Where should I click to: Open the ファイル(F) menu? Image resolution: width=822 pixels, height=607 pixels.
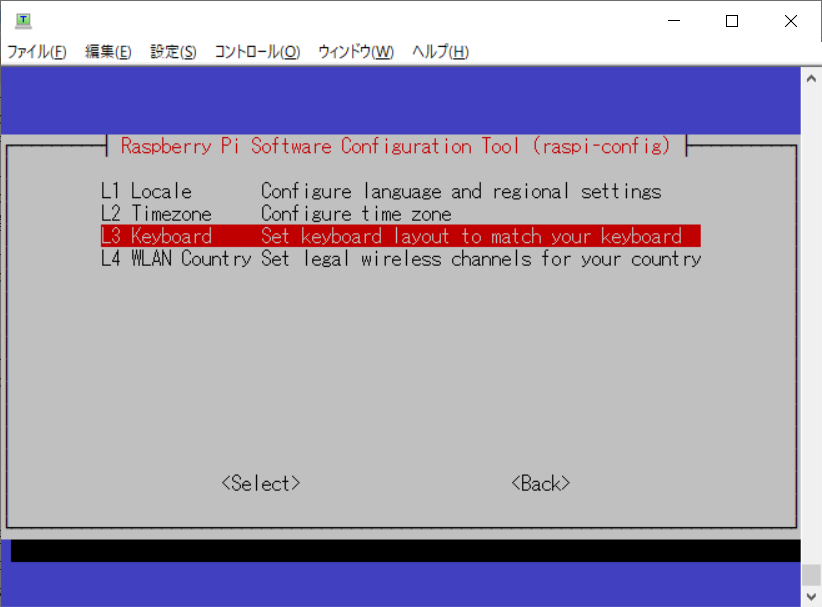37,52
